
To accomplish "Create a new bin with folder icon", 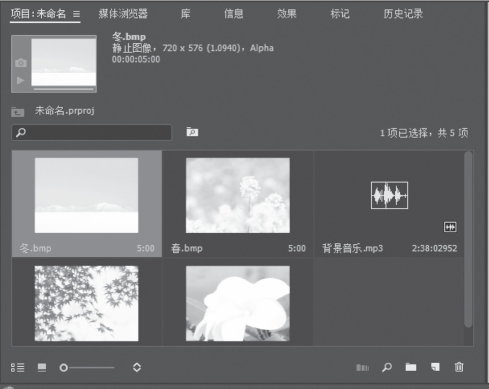I will (411, 367).
